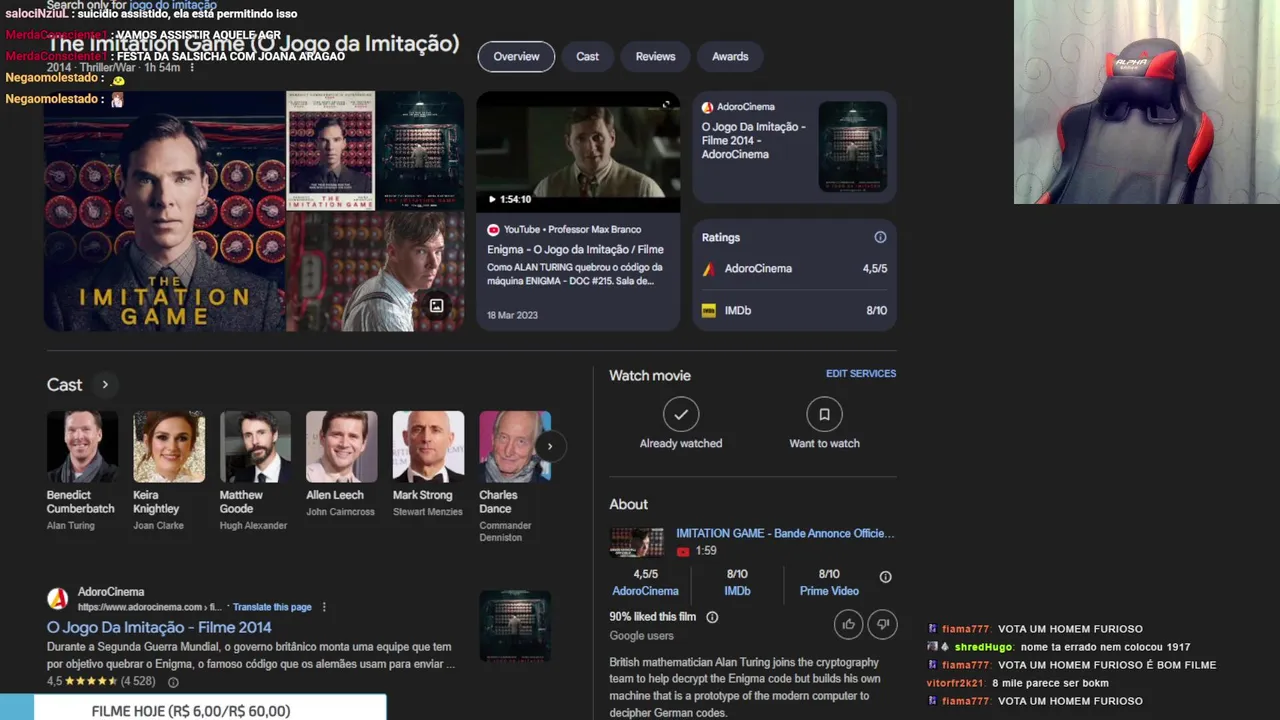Play the IMITATION GAME Bande Annonce trailer
This screenshot has width=1280, height=720.
coord(785,534)
